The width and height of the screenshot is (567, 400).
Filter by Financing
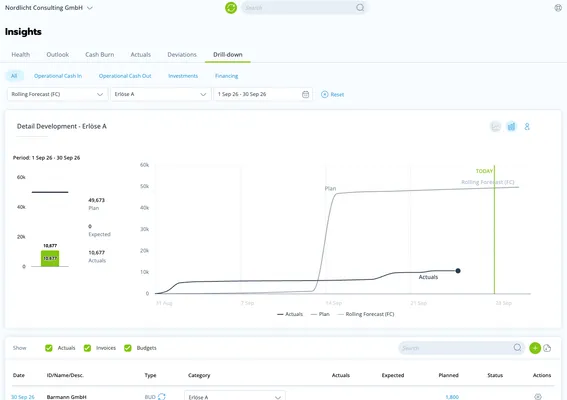tap(226, 76)
